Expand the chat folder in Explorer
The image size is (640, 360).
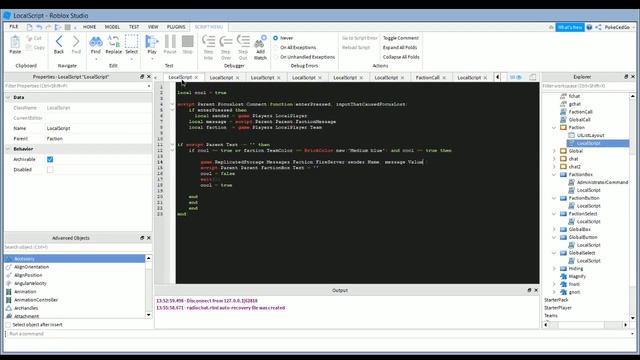pos(554,159)
